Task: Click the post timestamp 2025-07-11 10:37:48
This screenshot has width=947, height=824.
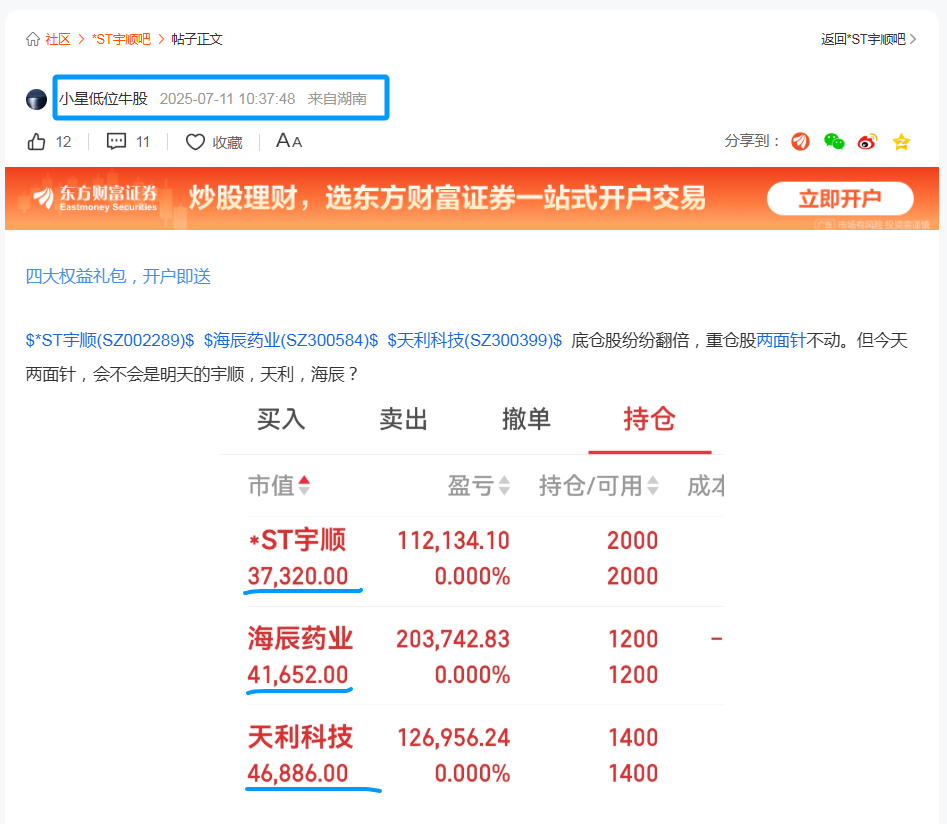Action: click(227, 98)
